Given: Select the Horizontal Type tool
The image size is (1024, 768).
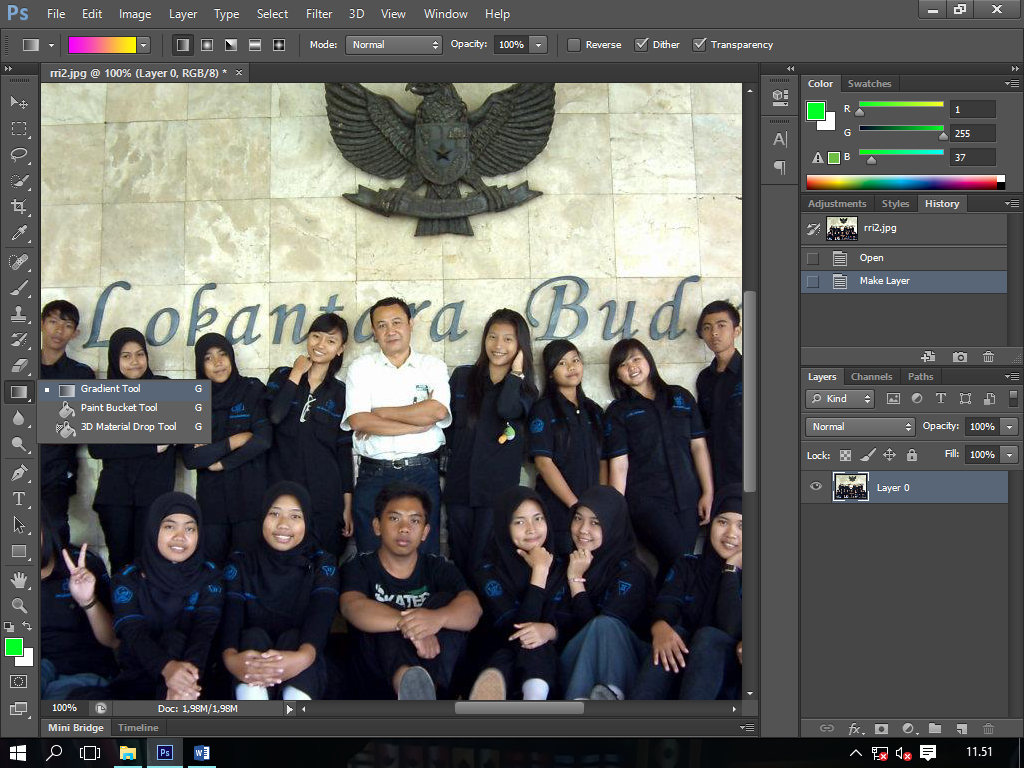Looking at the screenshot, I should (x=19, y=499).
